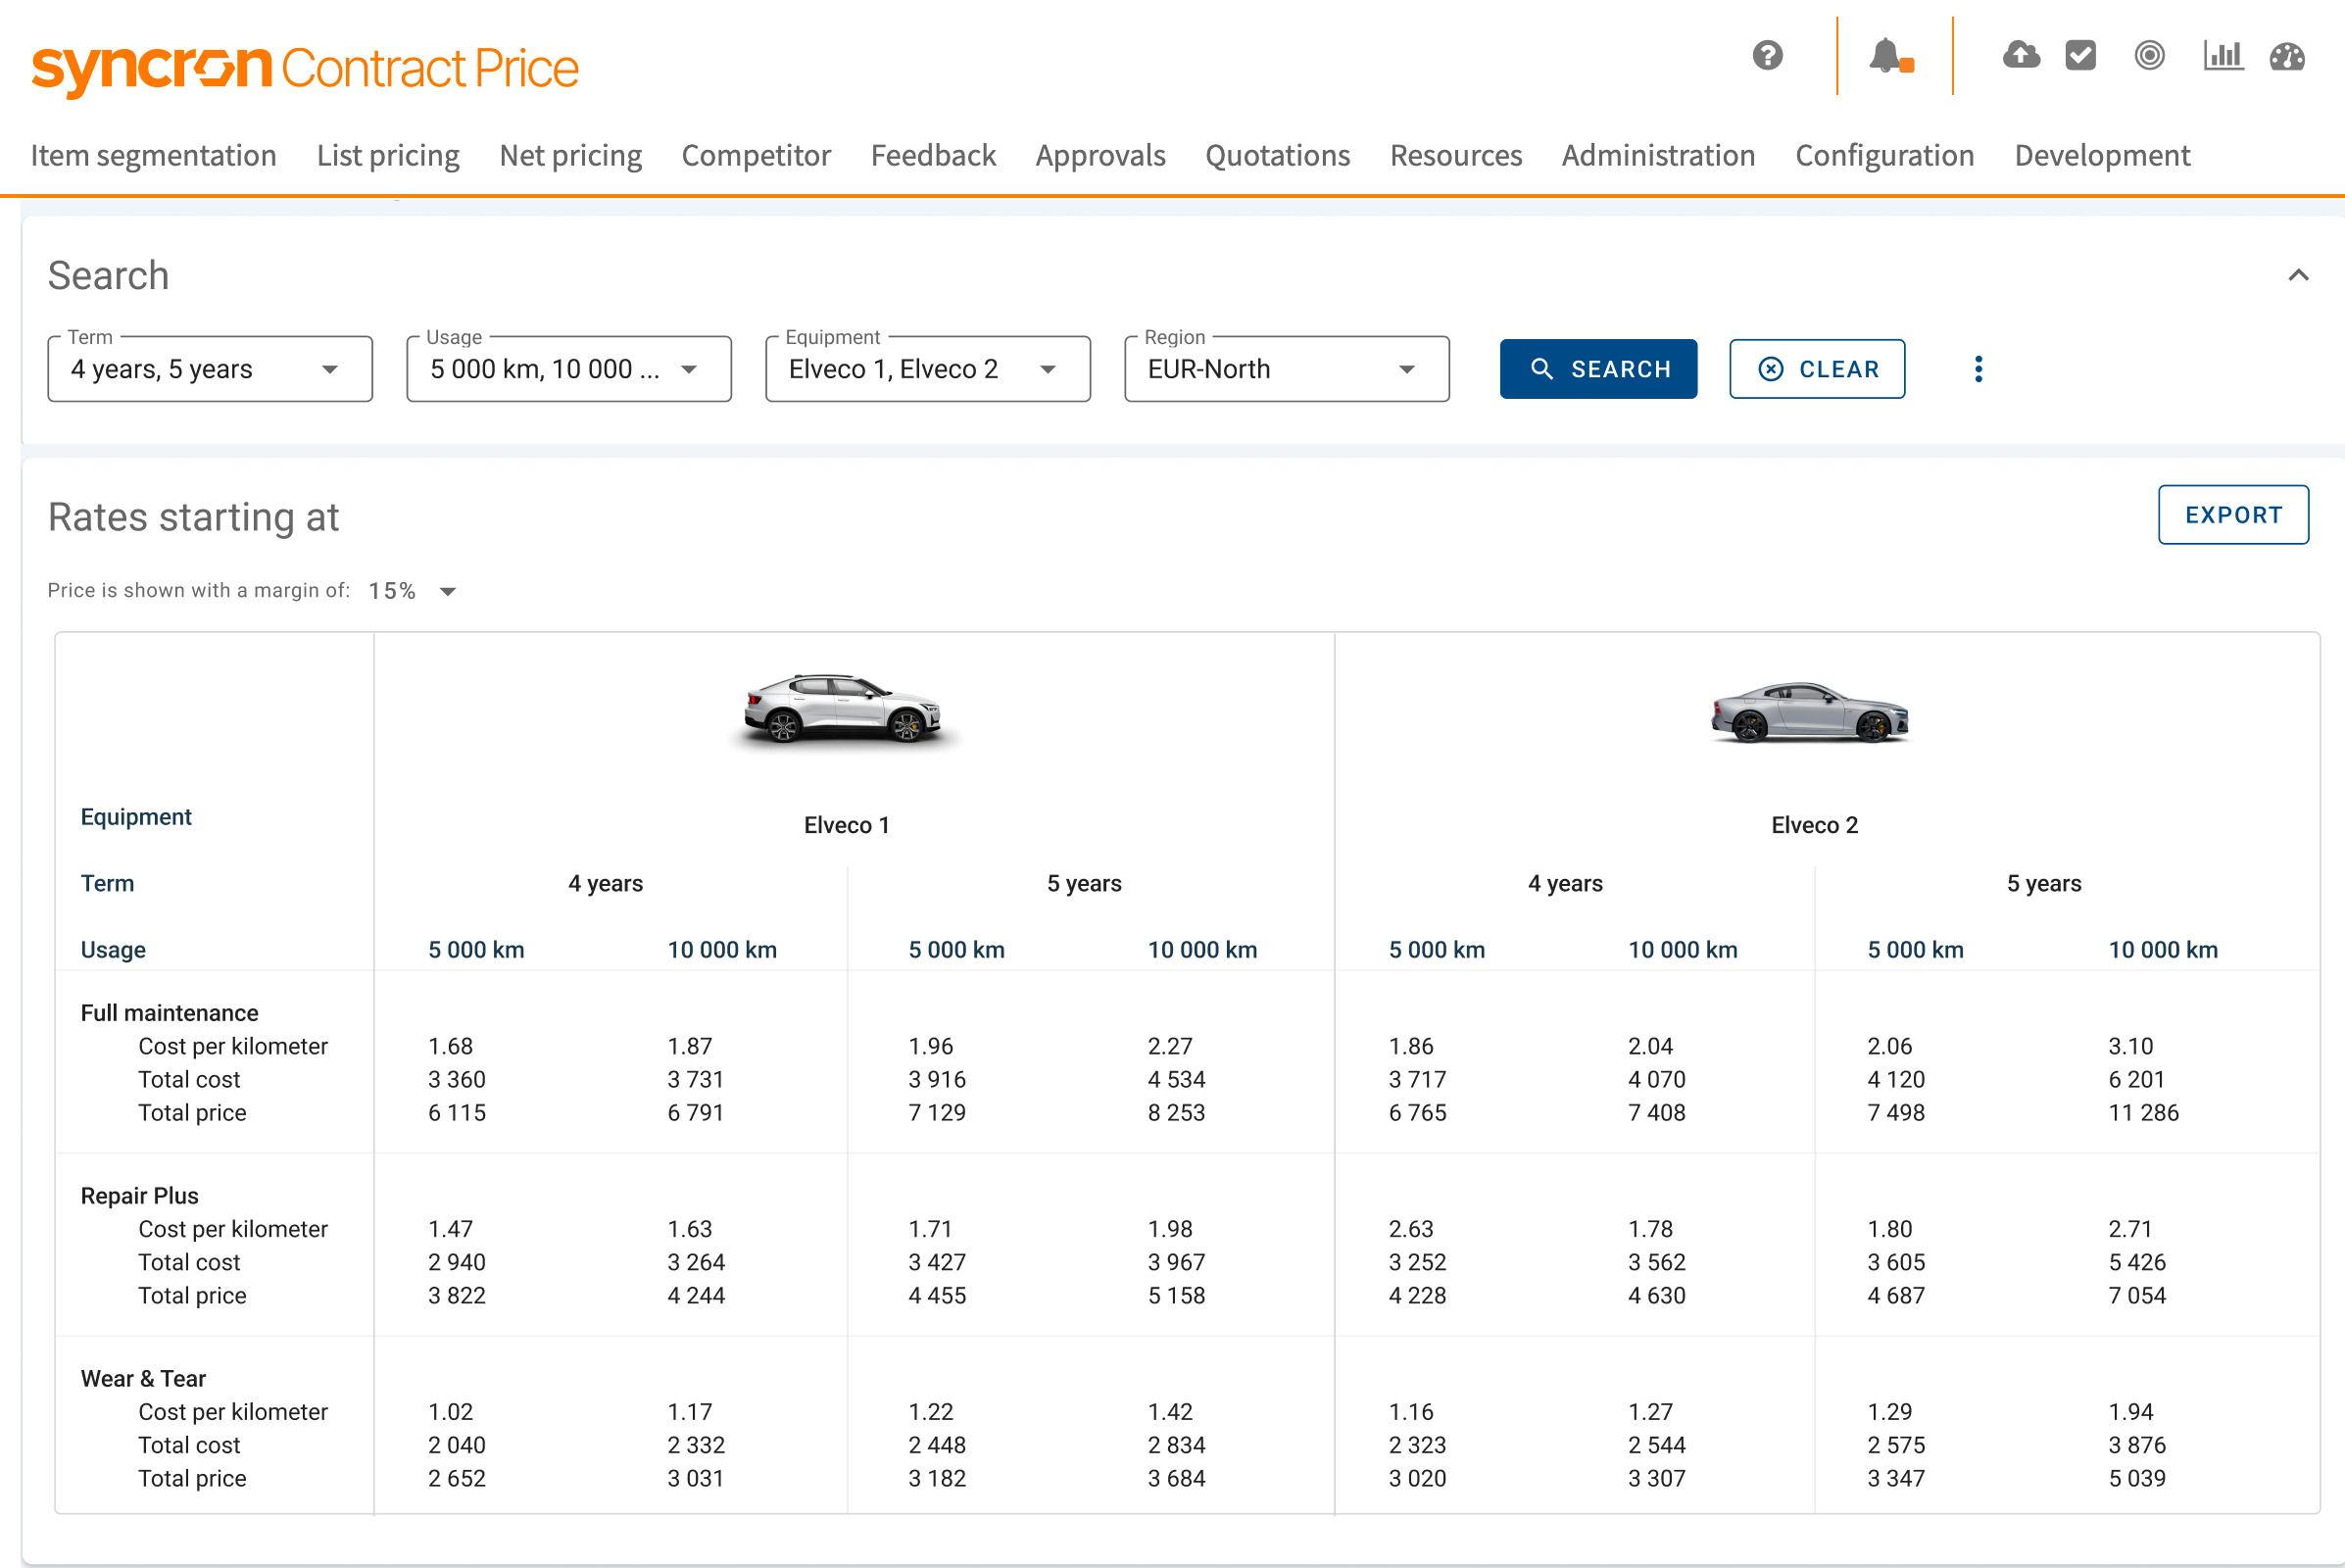2345x1568 pixels.
Task: Click the Elveco 2 car image
Action: [1811, 712]
